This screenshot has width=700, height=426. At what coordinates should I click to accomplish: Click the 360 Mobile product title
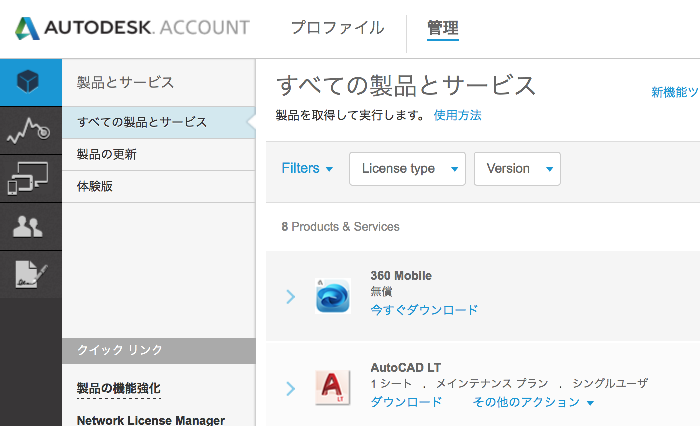pyautogui.click(x=401, y=276)
